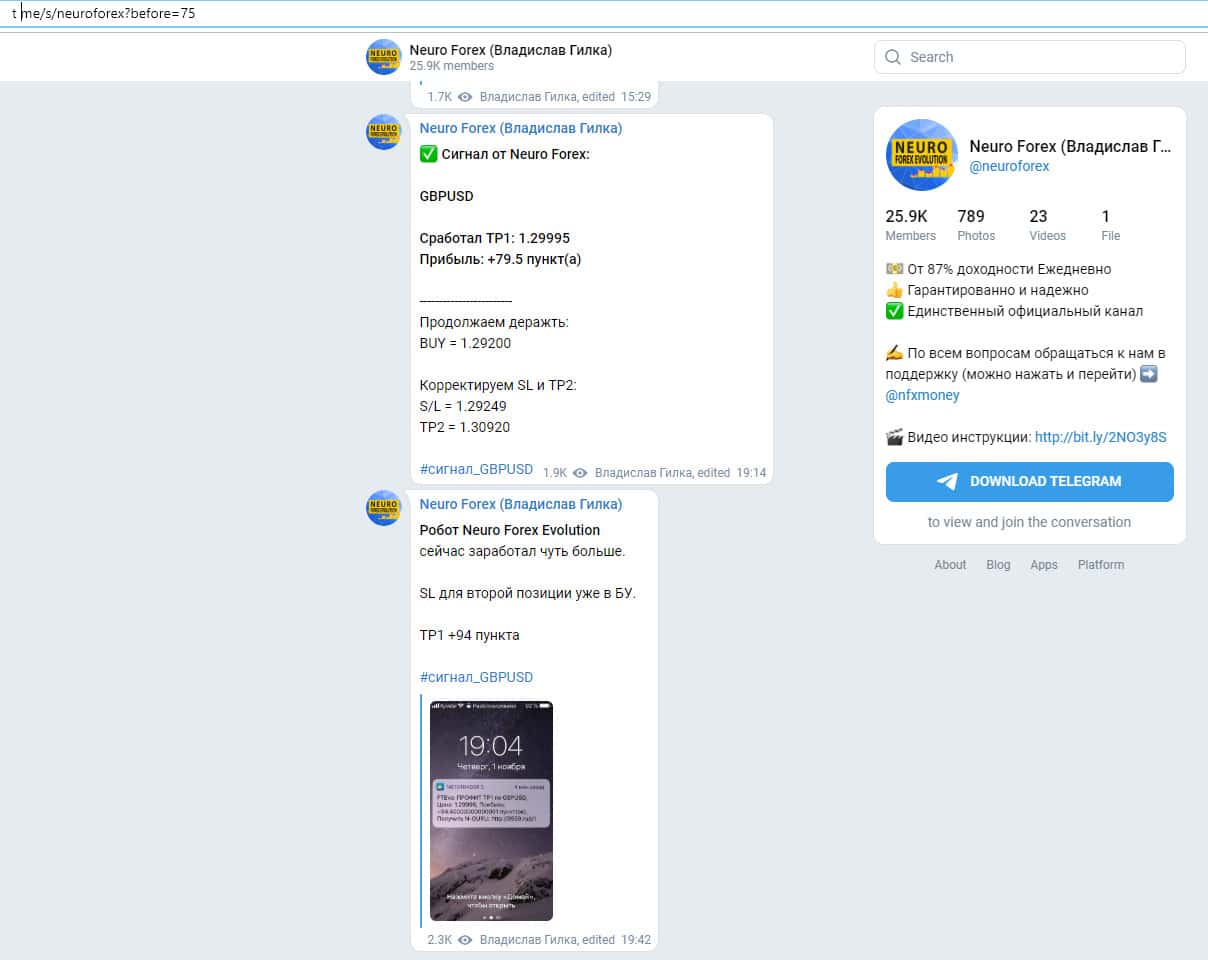Click the large channel logo in sidebar
Image resolution: width=1208 pixels, height=960 pixels.
[922, 155]
